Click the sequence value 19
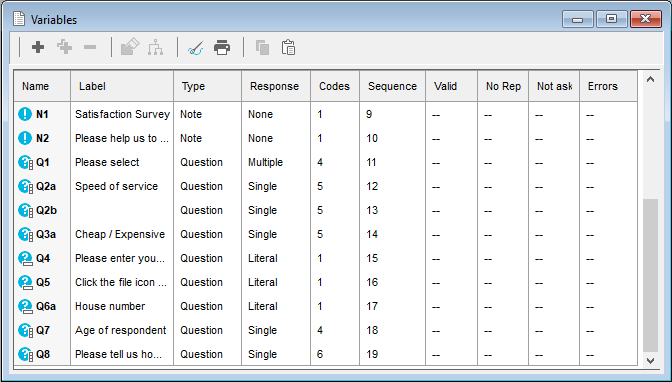Image resolution: width=672 pixels, height=382 pixels. (x=372, y=355)
